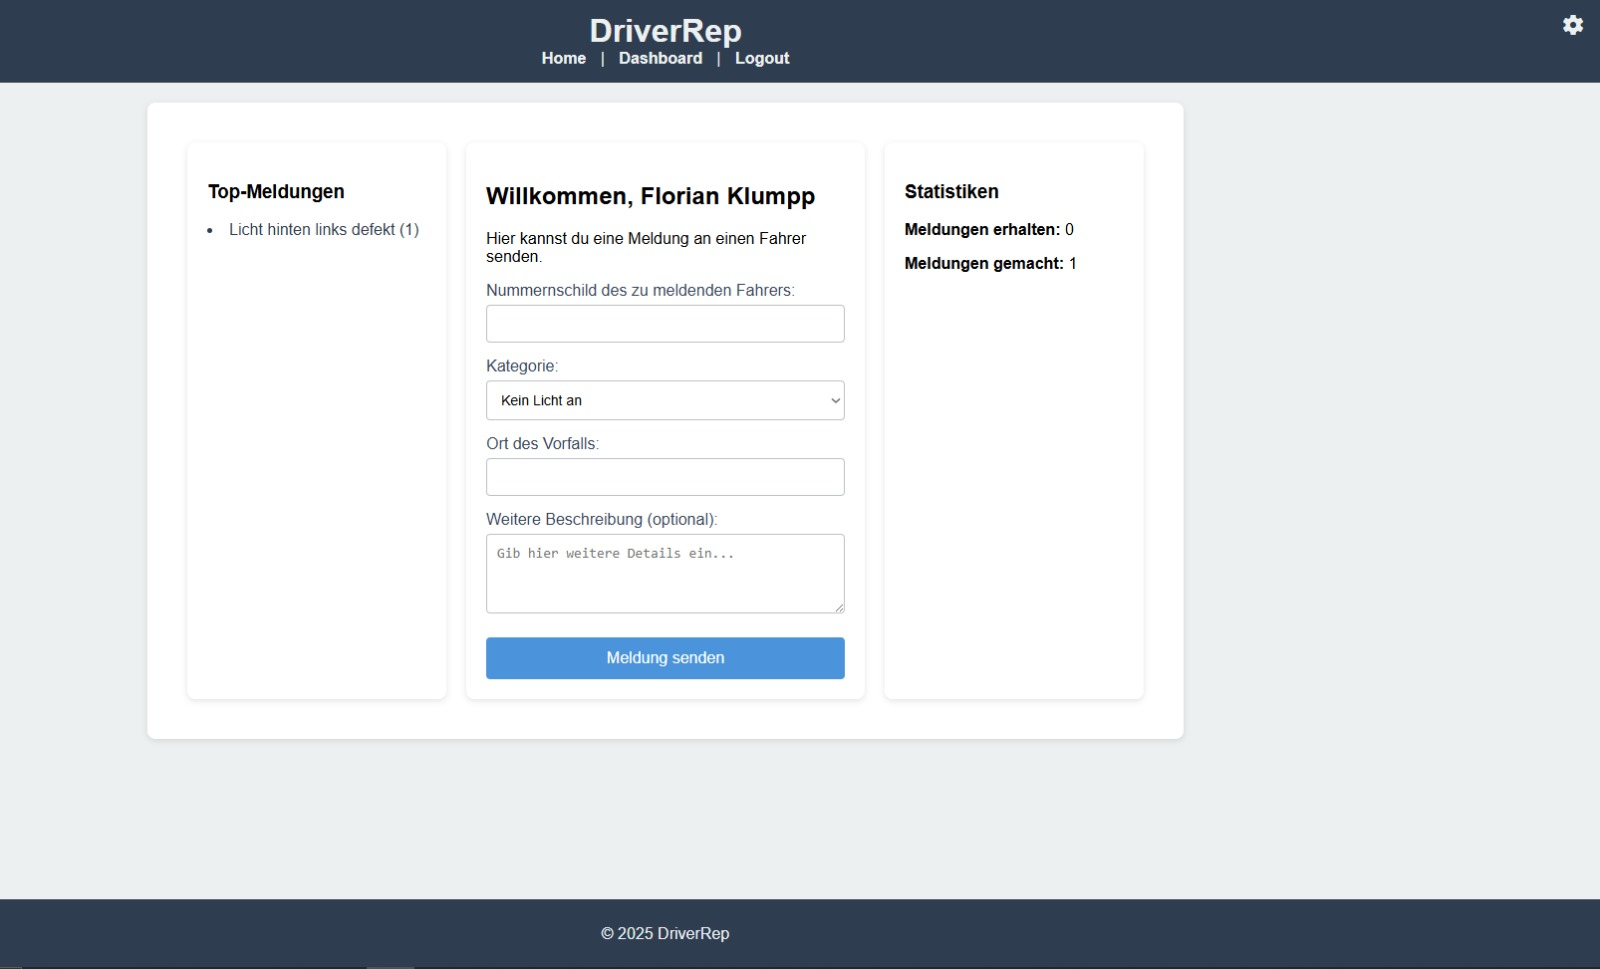Click the Willkommen, Florian Klumpp heading

[650, 196]
